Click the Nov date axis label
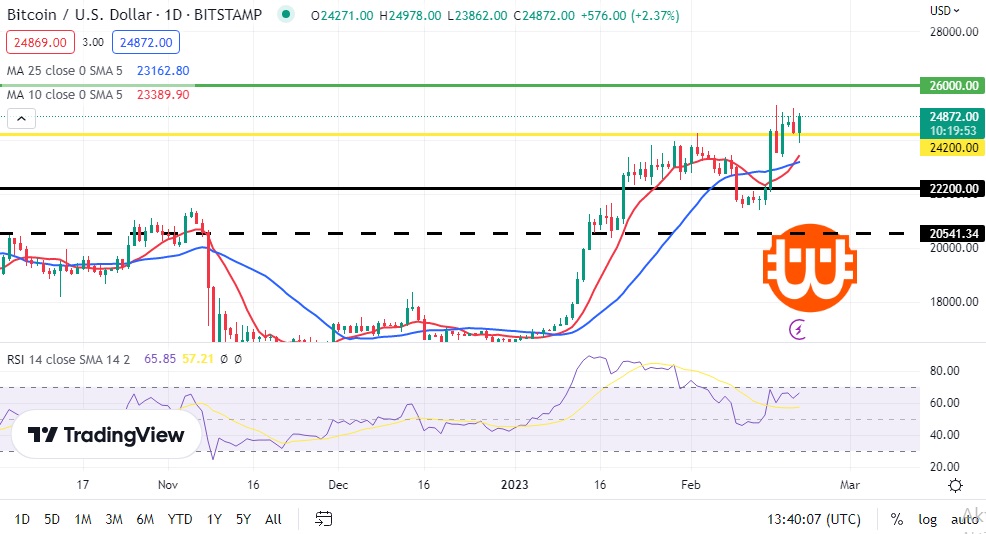The width and height of the screenshot is (986, 534). (168, 485)
